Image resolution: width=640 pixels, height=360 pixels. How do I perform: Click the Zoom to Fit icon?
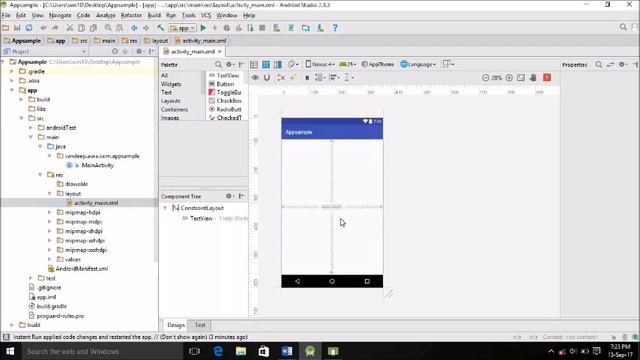(521, 78)
